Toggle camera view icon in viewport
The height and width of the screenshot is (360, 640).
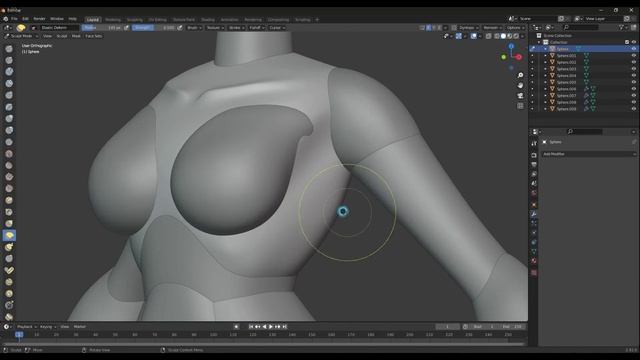pos(520,96)
